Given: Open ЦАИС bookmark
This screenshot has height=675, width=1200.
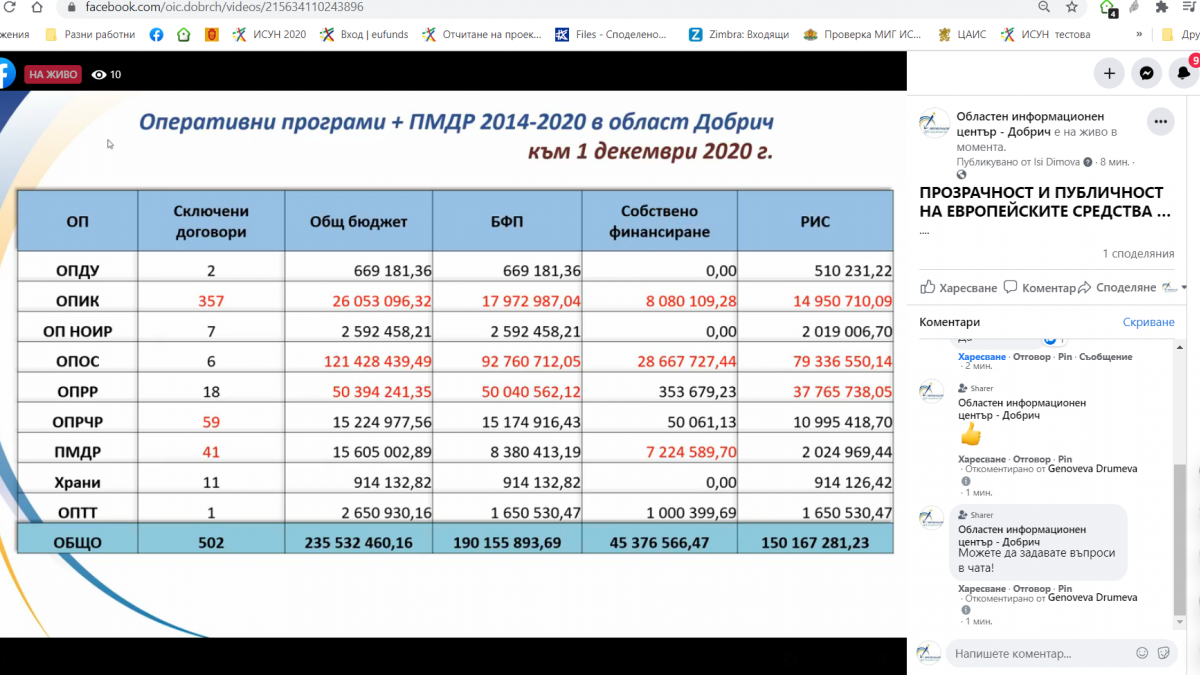Looking at the screenshot, I should tap(962, 34).
